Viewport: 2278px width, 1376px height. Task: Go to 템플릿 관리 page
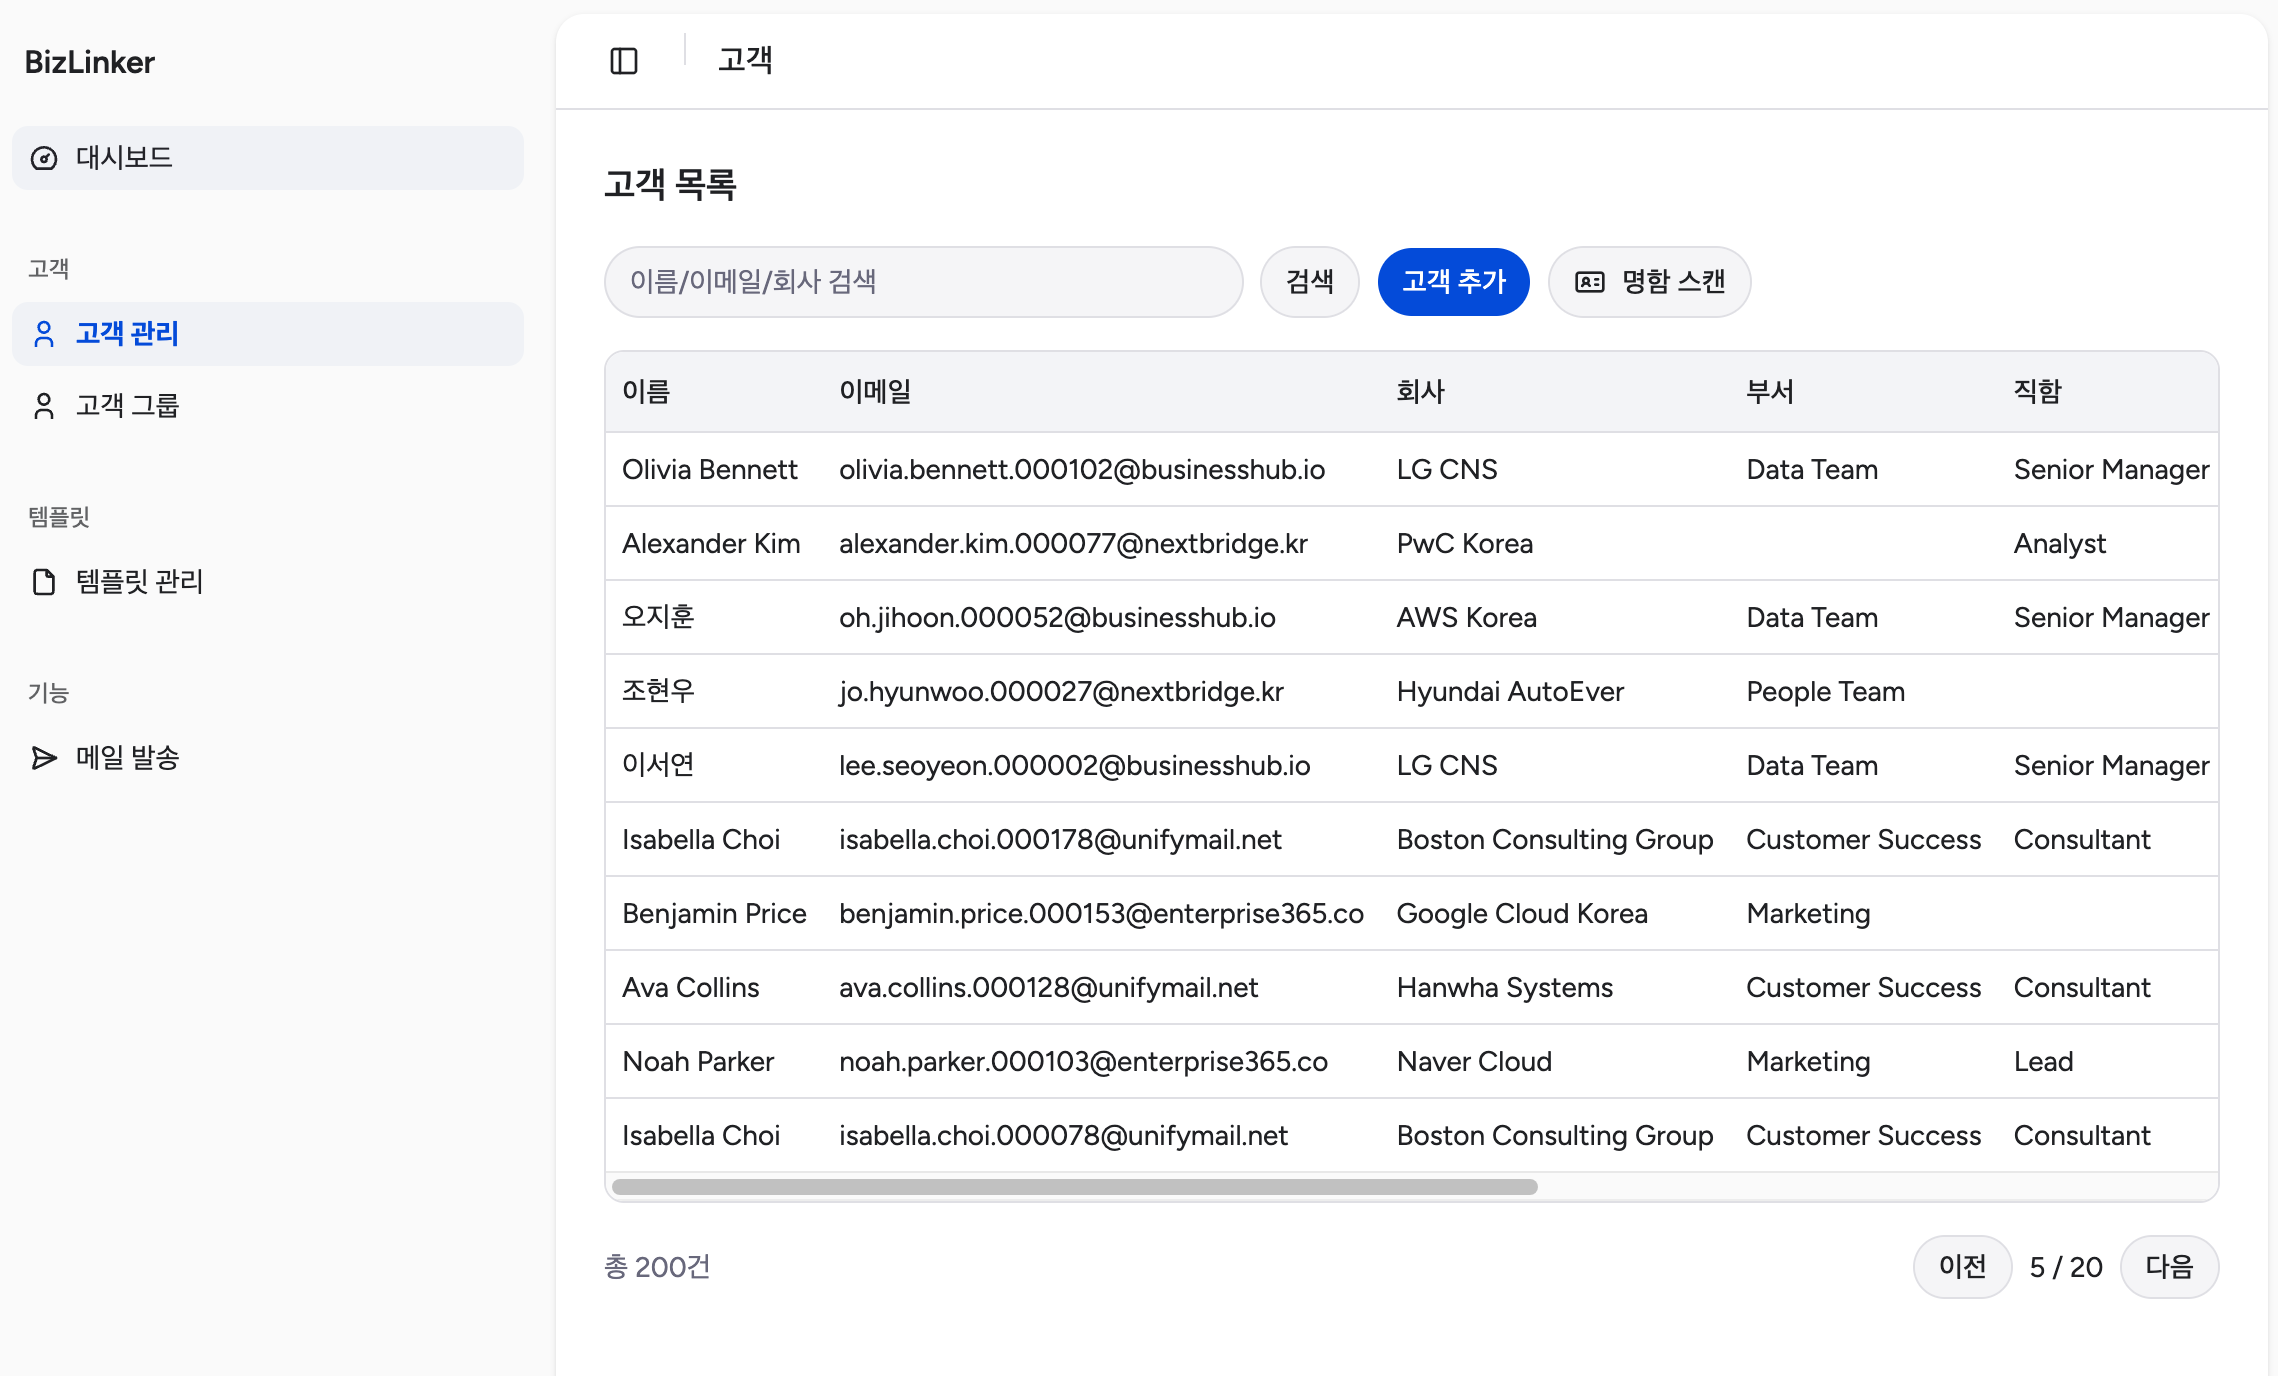pos(140,582)
